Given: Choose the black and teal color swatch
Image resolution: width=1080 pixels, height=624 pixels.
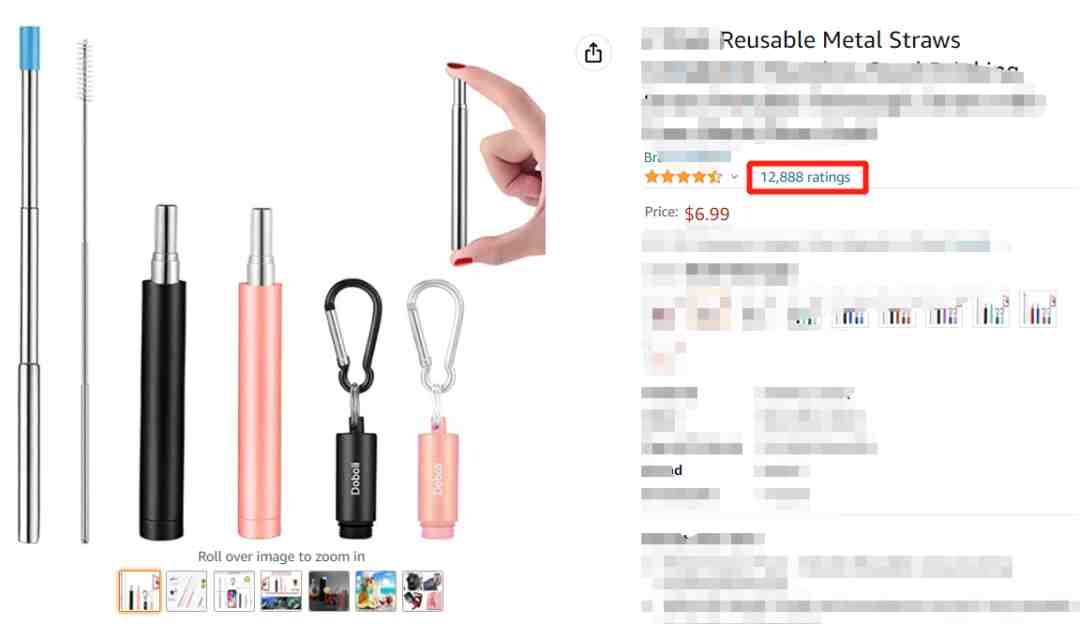Looking at the screenshot, I should (x=991, y=310).
